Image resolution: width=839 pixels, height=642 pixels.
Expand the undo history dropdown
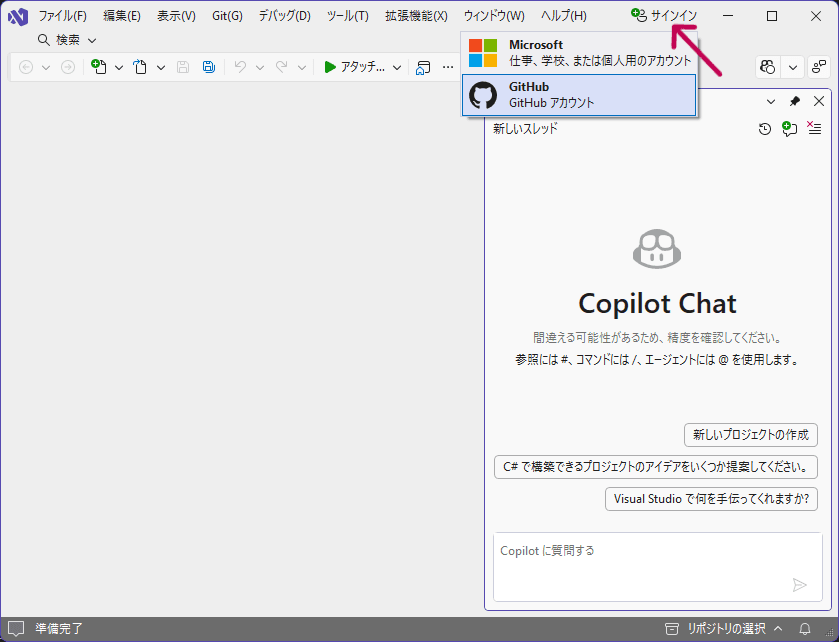(260, 67)
